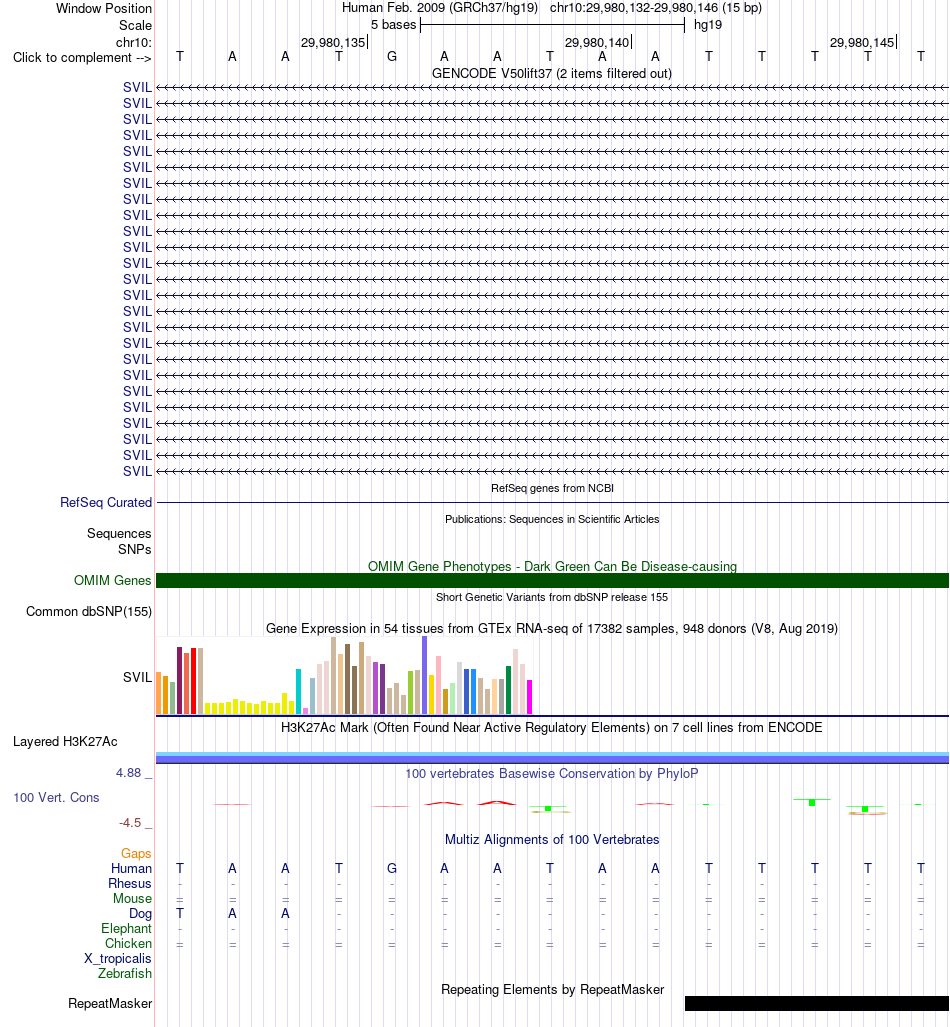Click the "RepeatMasker" track label
This screenshot has height=1027, width=950.
point(110,1003)
